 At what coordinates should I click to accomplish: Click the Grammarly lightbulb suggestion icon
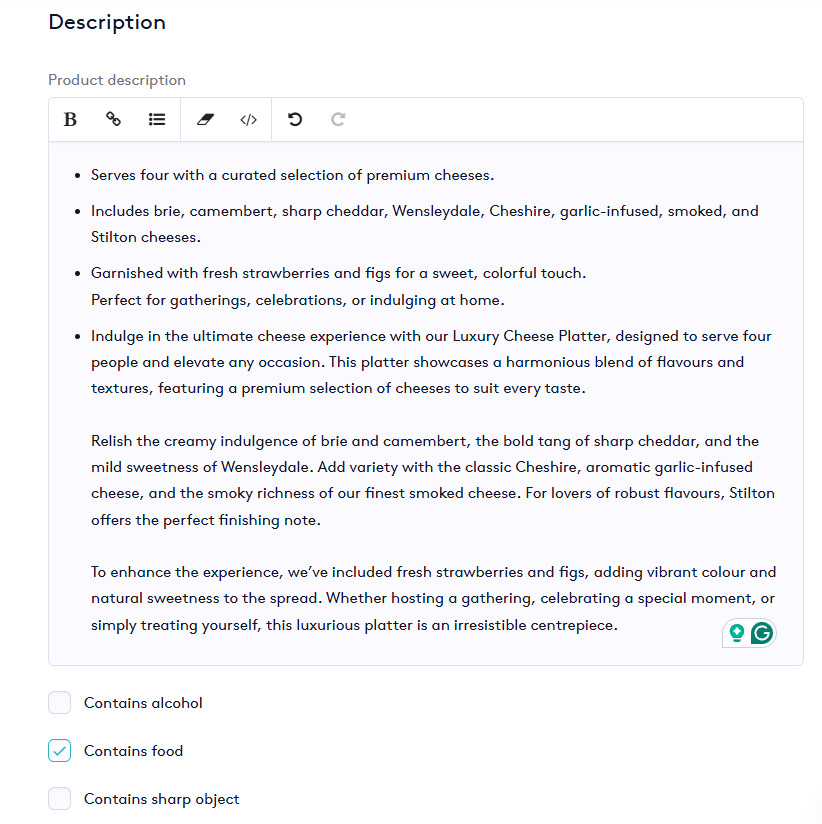(737, 633)
